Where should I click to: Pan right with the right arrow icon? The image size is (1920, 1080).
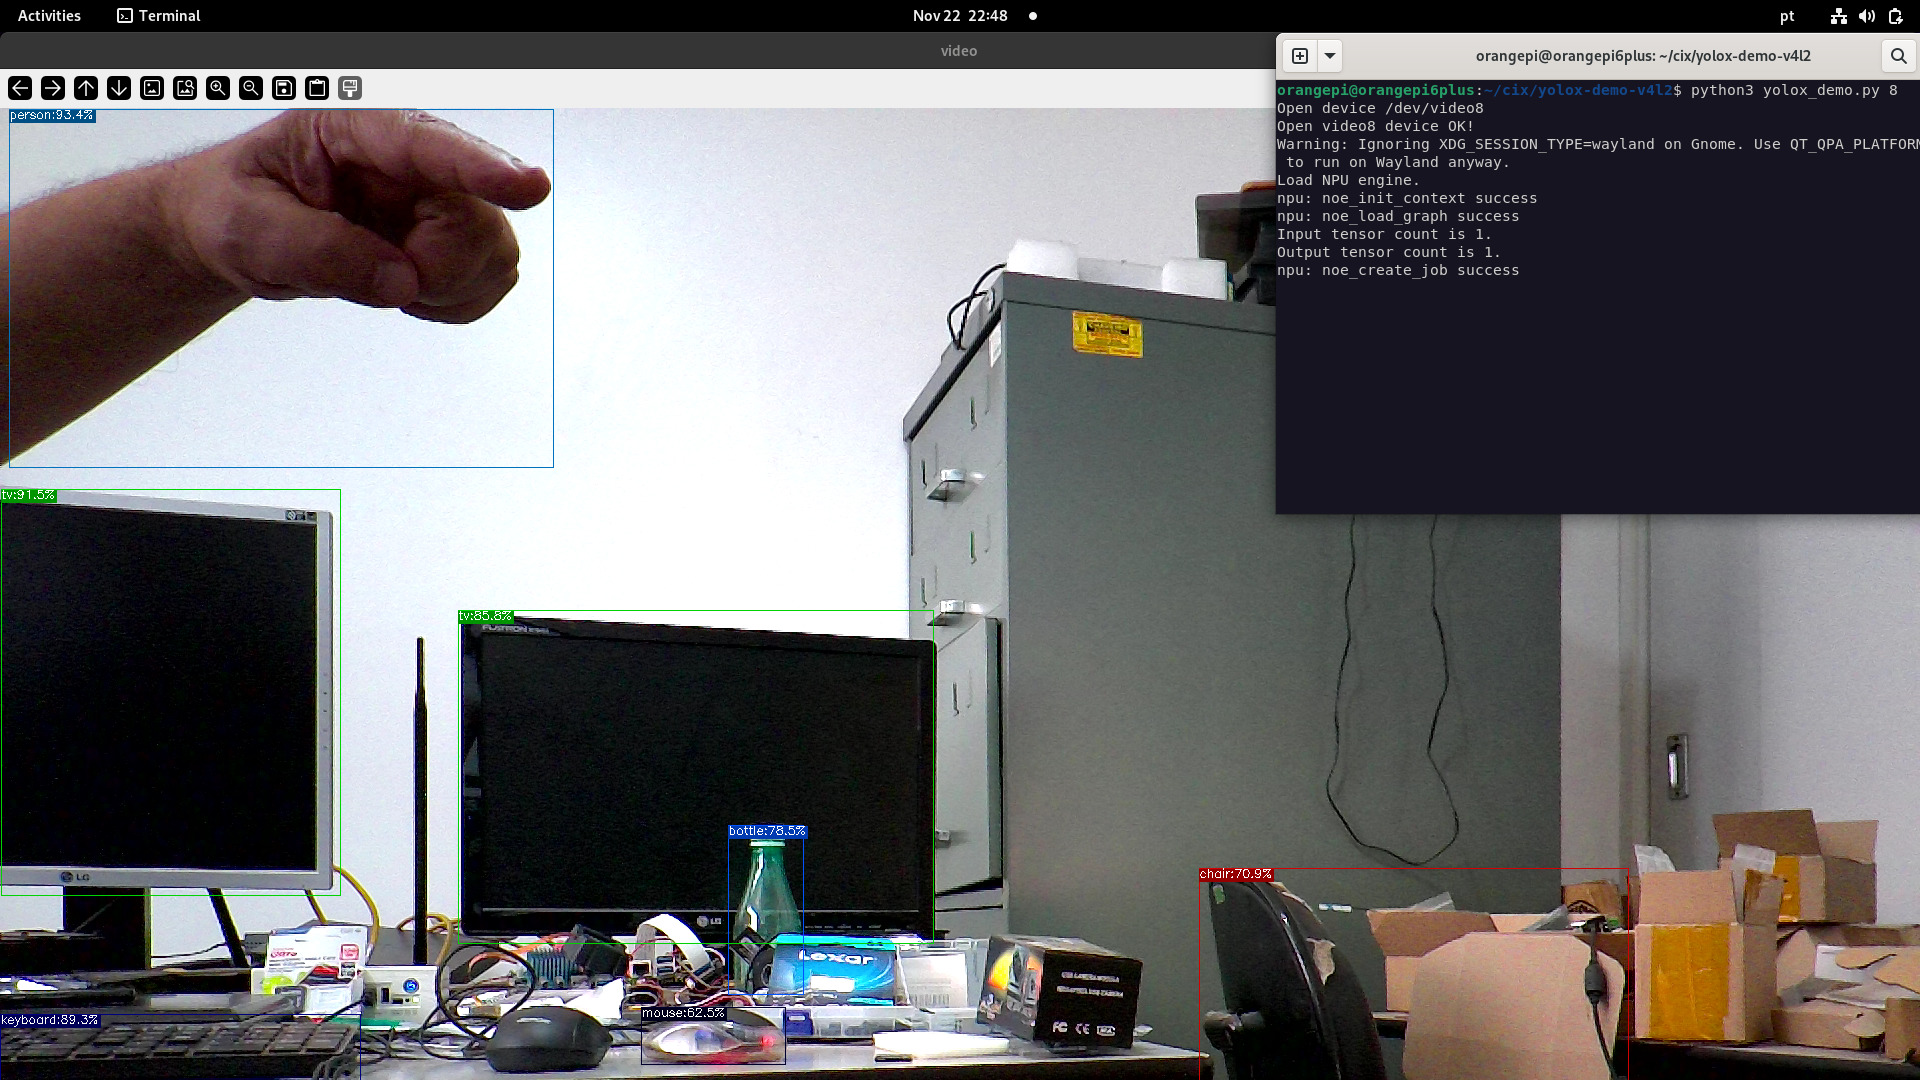pos(53,88)
